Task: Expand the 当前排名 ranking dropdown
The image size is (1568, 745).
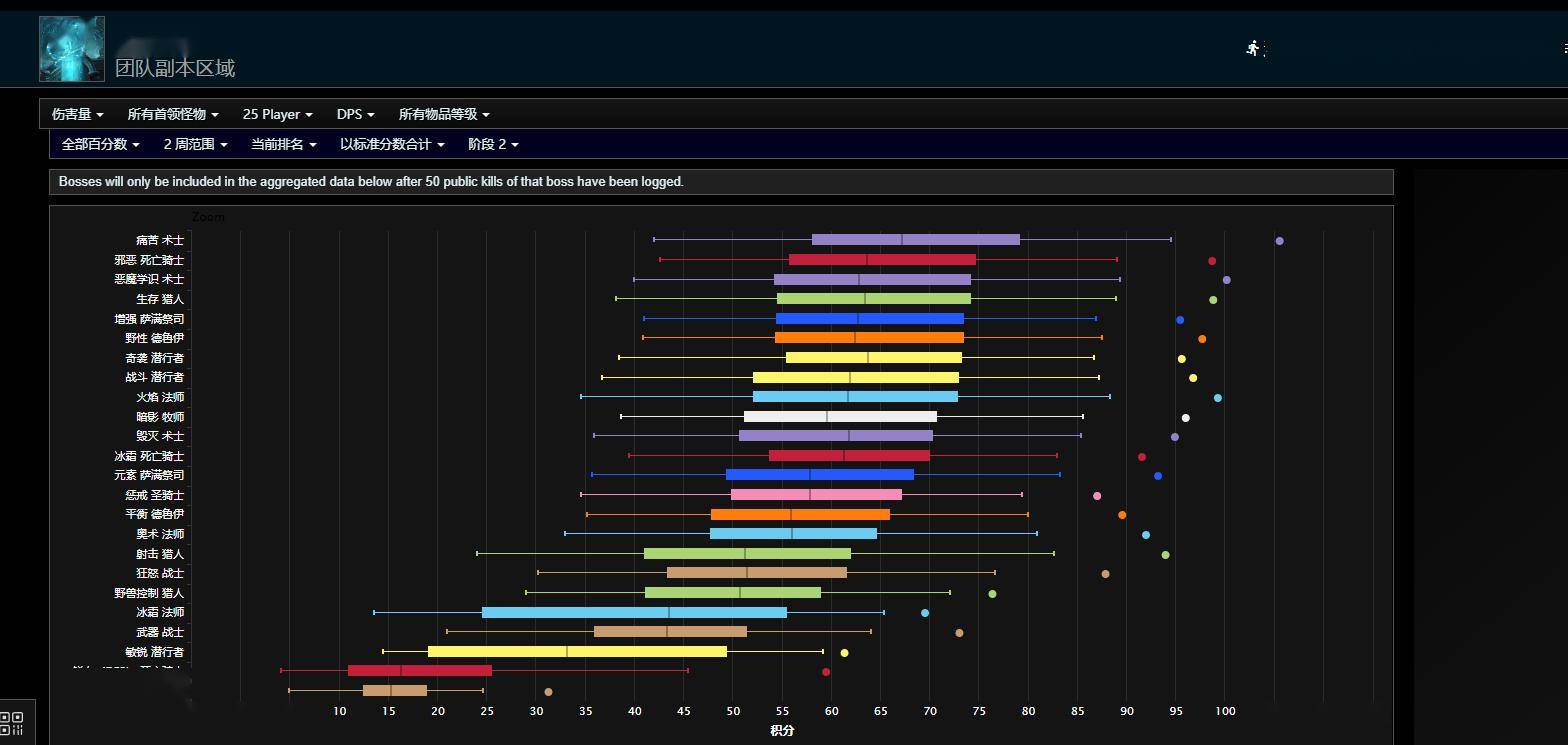Action: click(284, 144)
